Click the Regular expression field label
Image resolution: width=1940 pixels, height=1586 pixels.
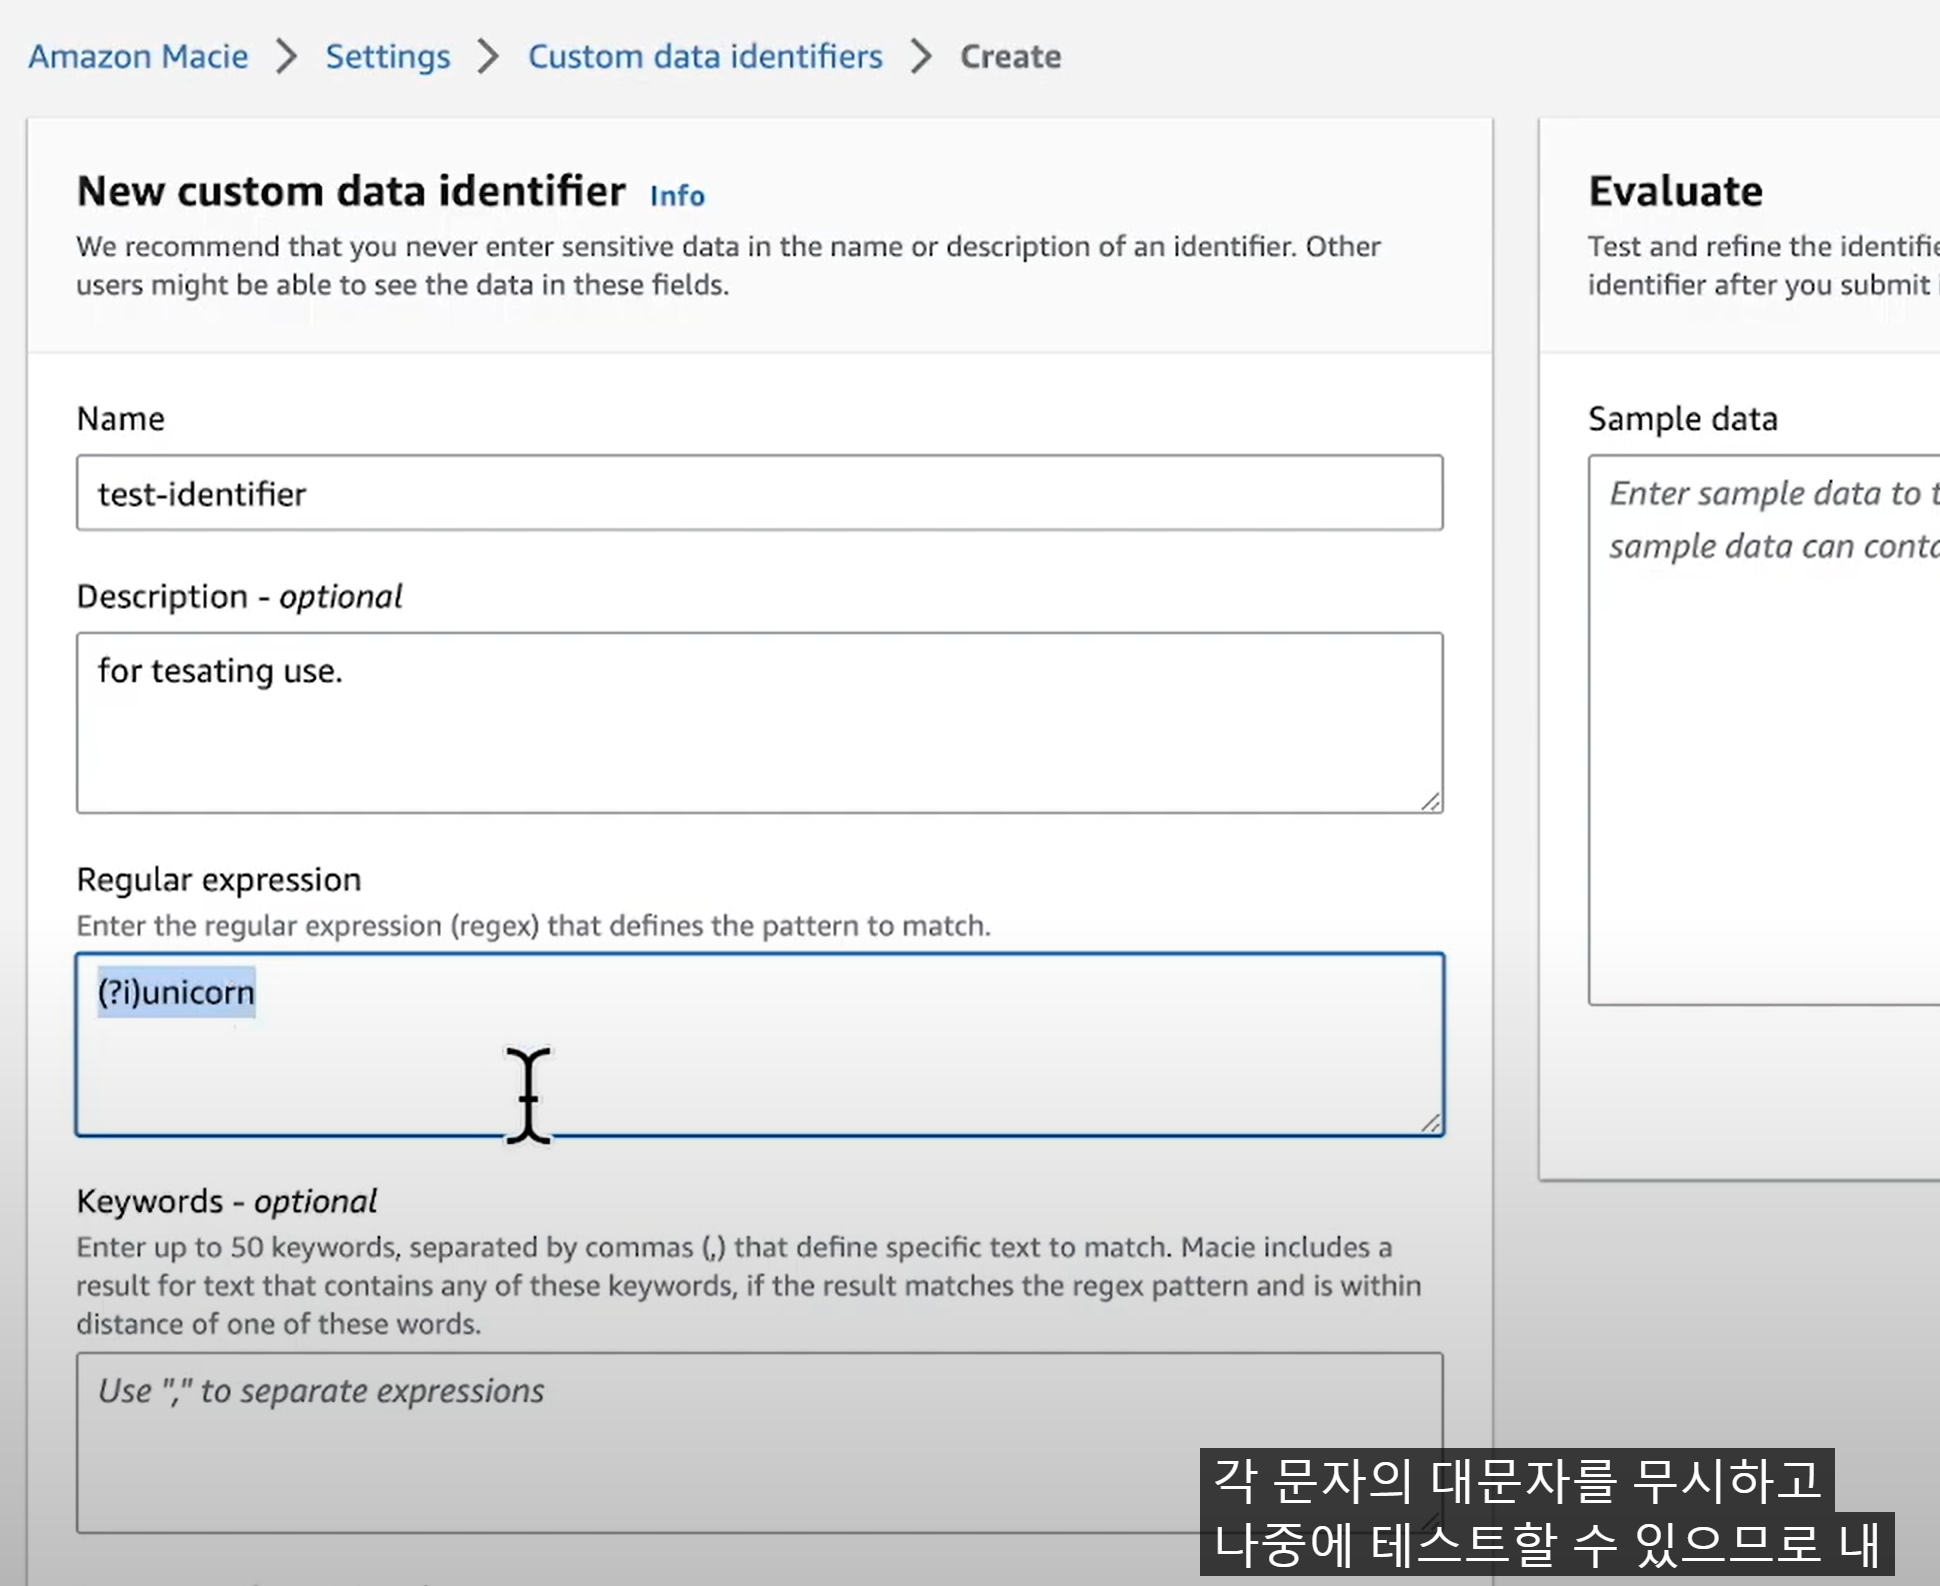[x=219, y=879]
